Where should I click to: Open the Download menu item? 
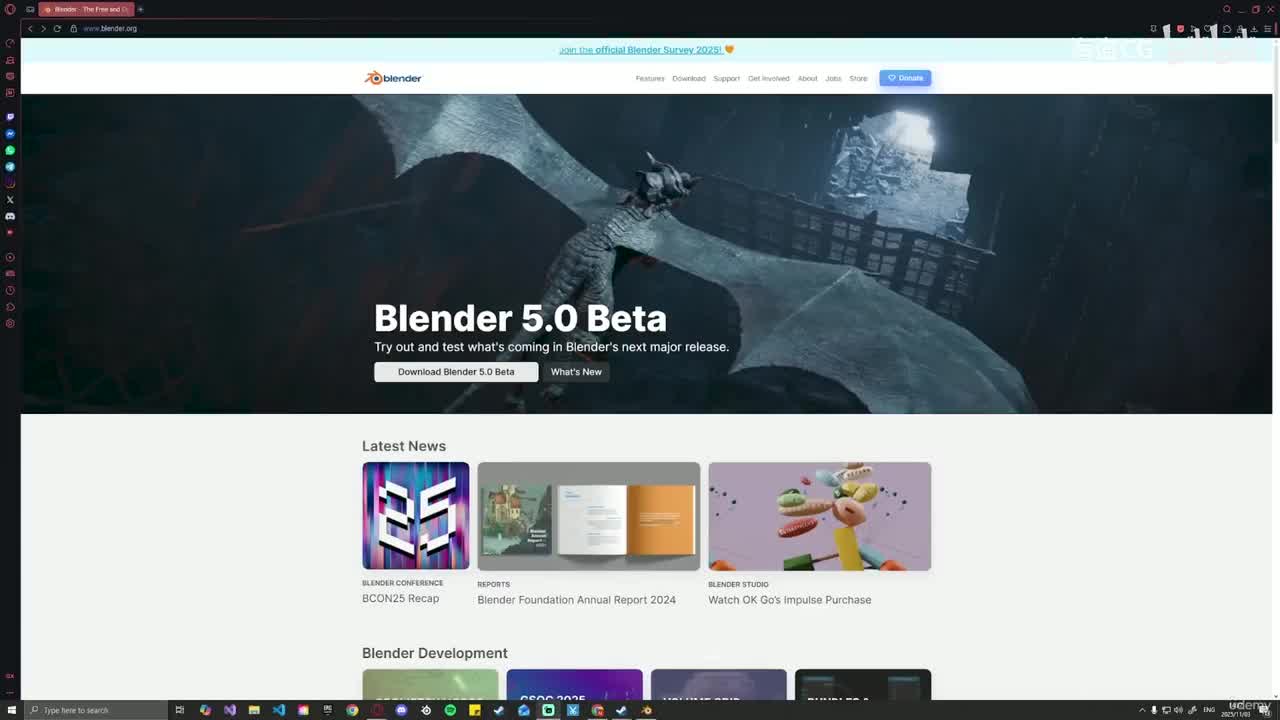pos(689,78)
